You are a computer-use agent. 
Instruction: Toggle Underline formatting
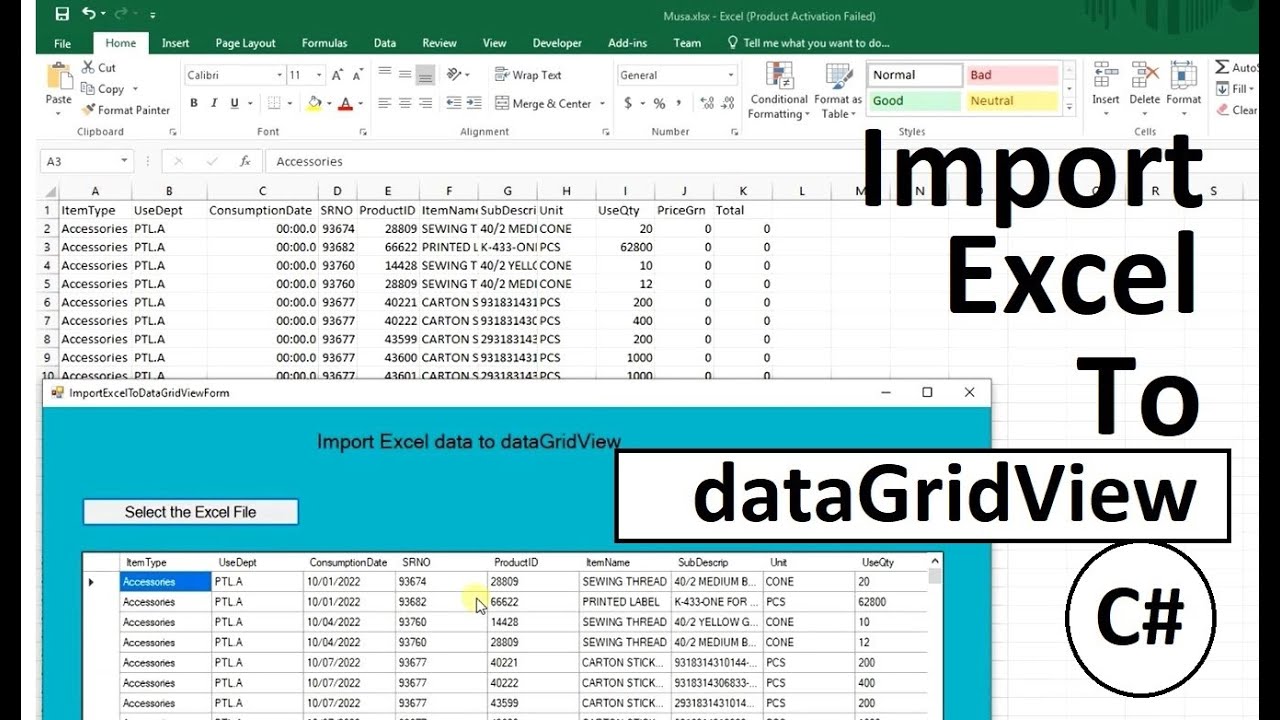click(235, 103)
